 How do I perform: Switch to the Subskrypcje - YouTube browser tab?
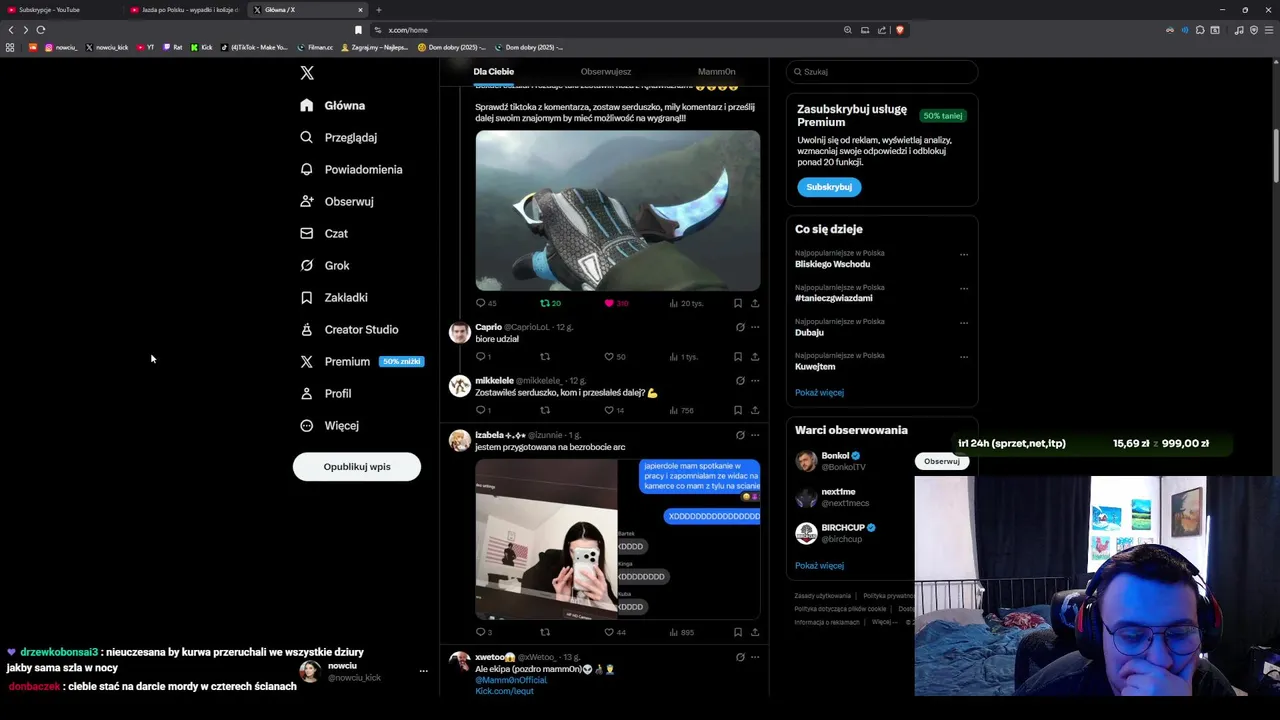click(x=60, y=10)
